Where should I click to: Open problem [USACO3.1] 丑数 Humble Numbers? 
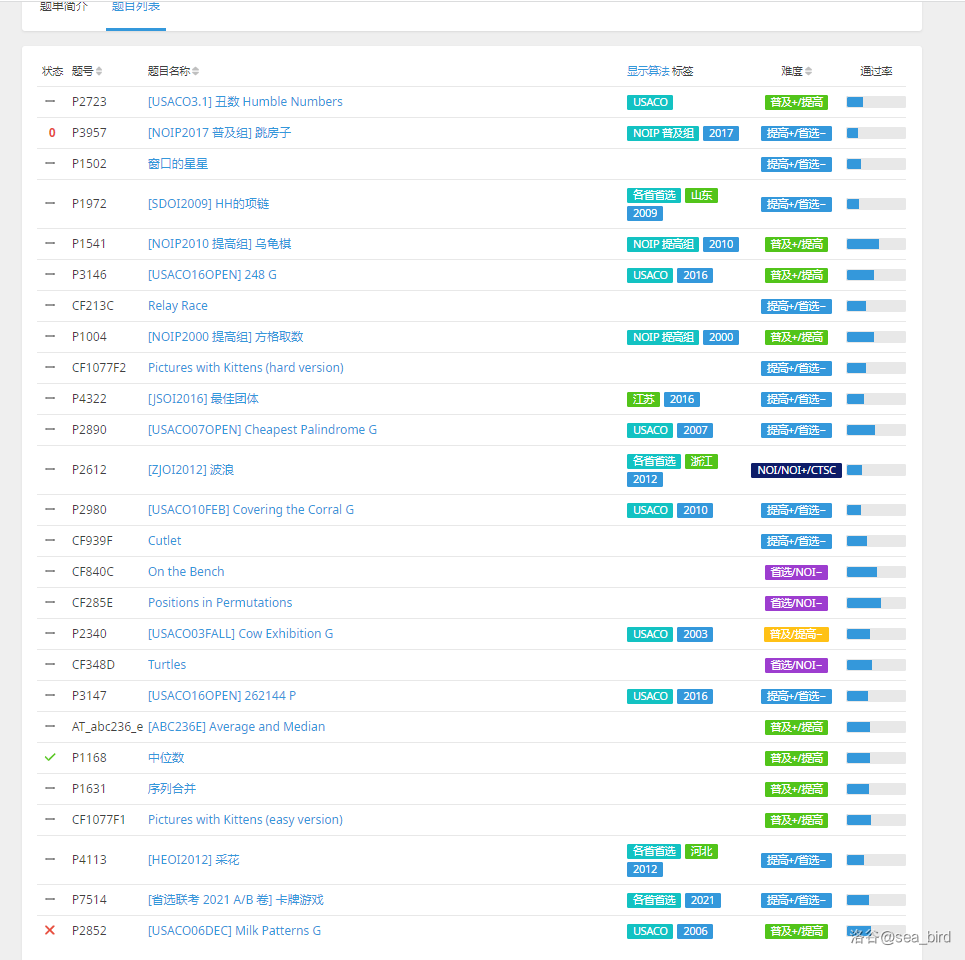245,102
